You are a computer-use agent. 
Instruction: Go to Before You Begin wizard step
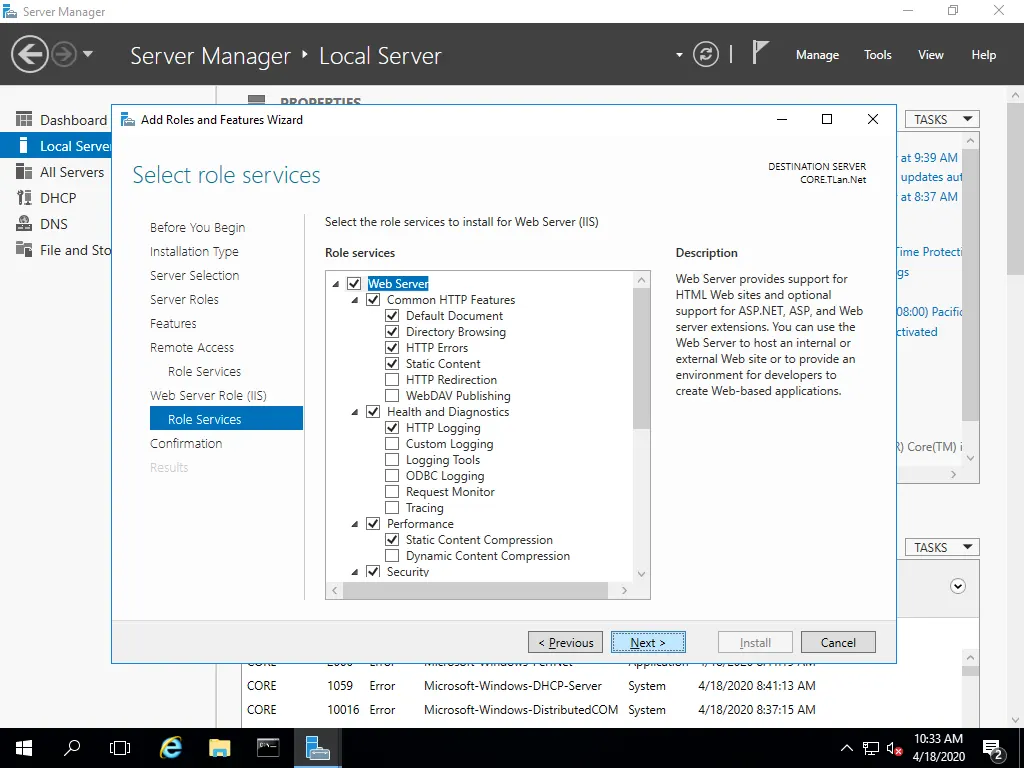click(x=197, y=227)
